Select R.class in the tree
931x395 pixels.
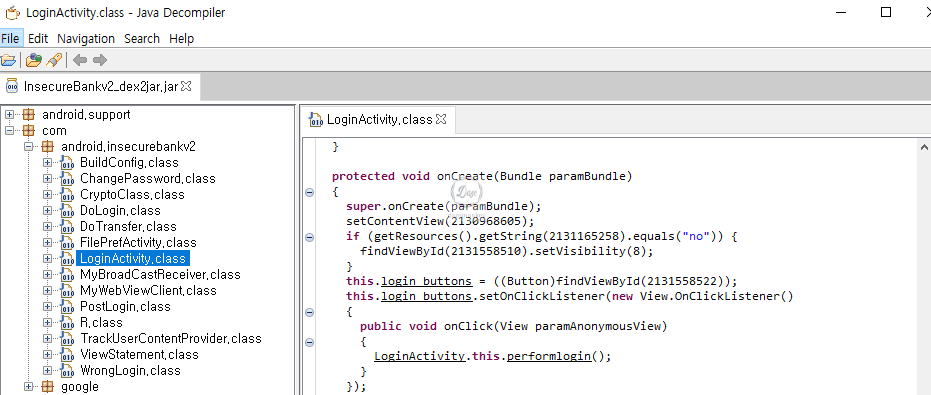pos(101,323)
